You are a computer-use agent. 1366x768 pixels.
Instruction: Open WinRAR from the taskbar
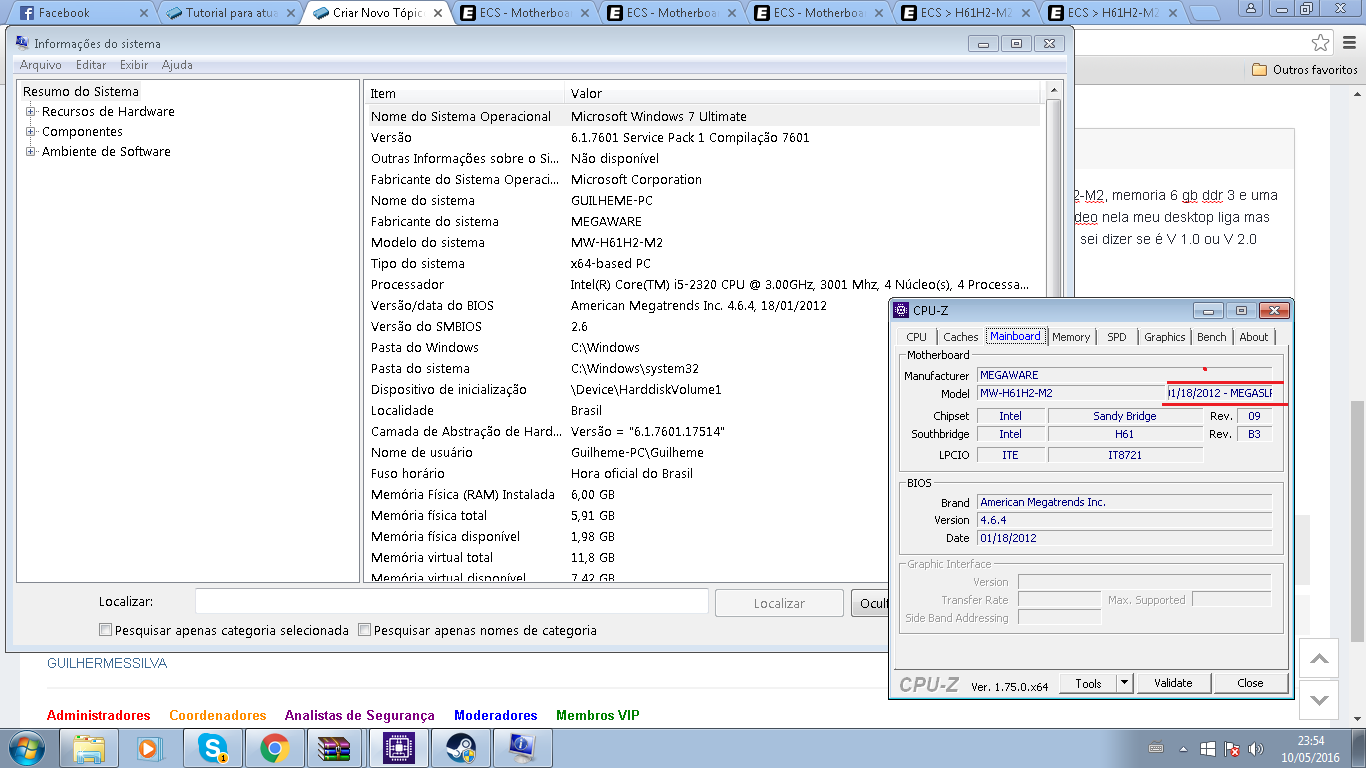click(x=336, y=748)
